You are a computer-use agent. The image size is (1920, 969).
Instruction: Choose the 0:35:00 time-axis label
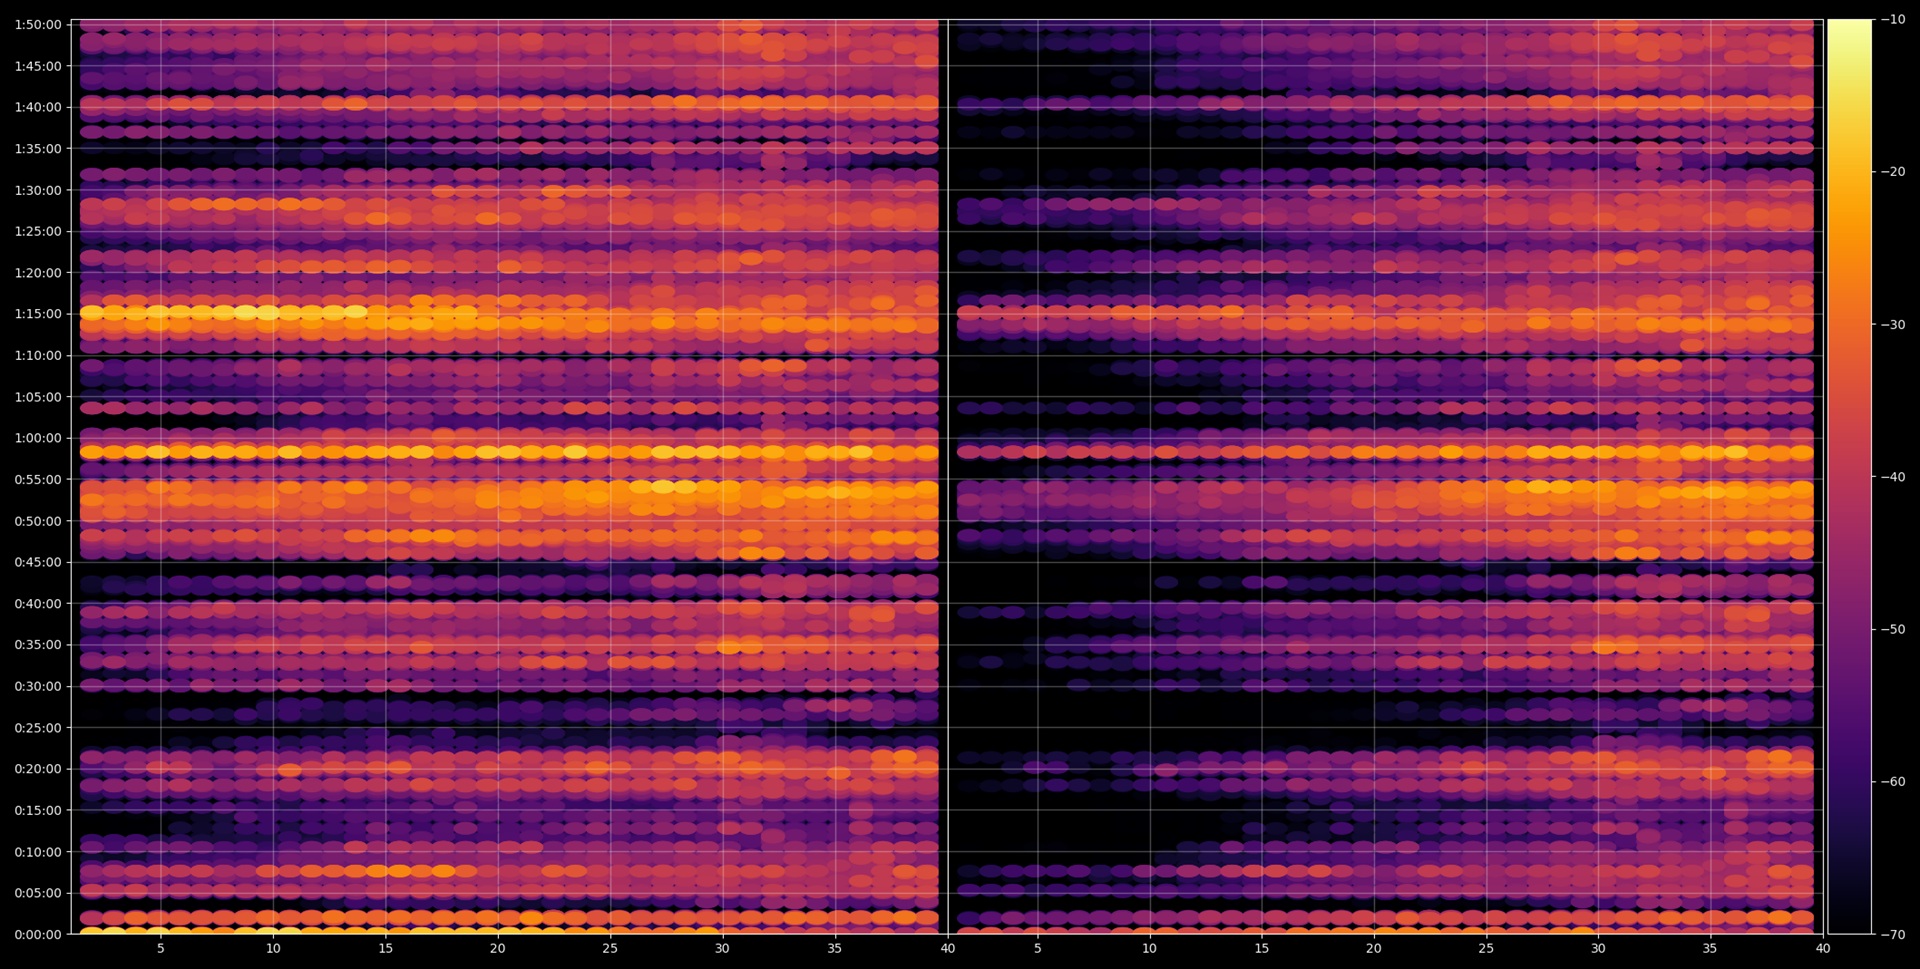[38, 645]
